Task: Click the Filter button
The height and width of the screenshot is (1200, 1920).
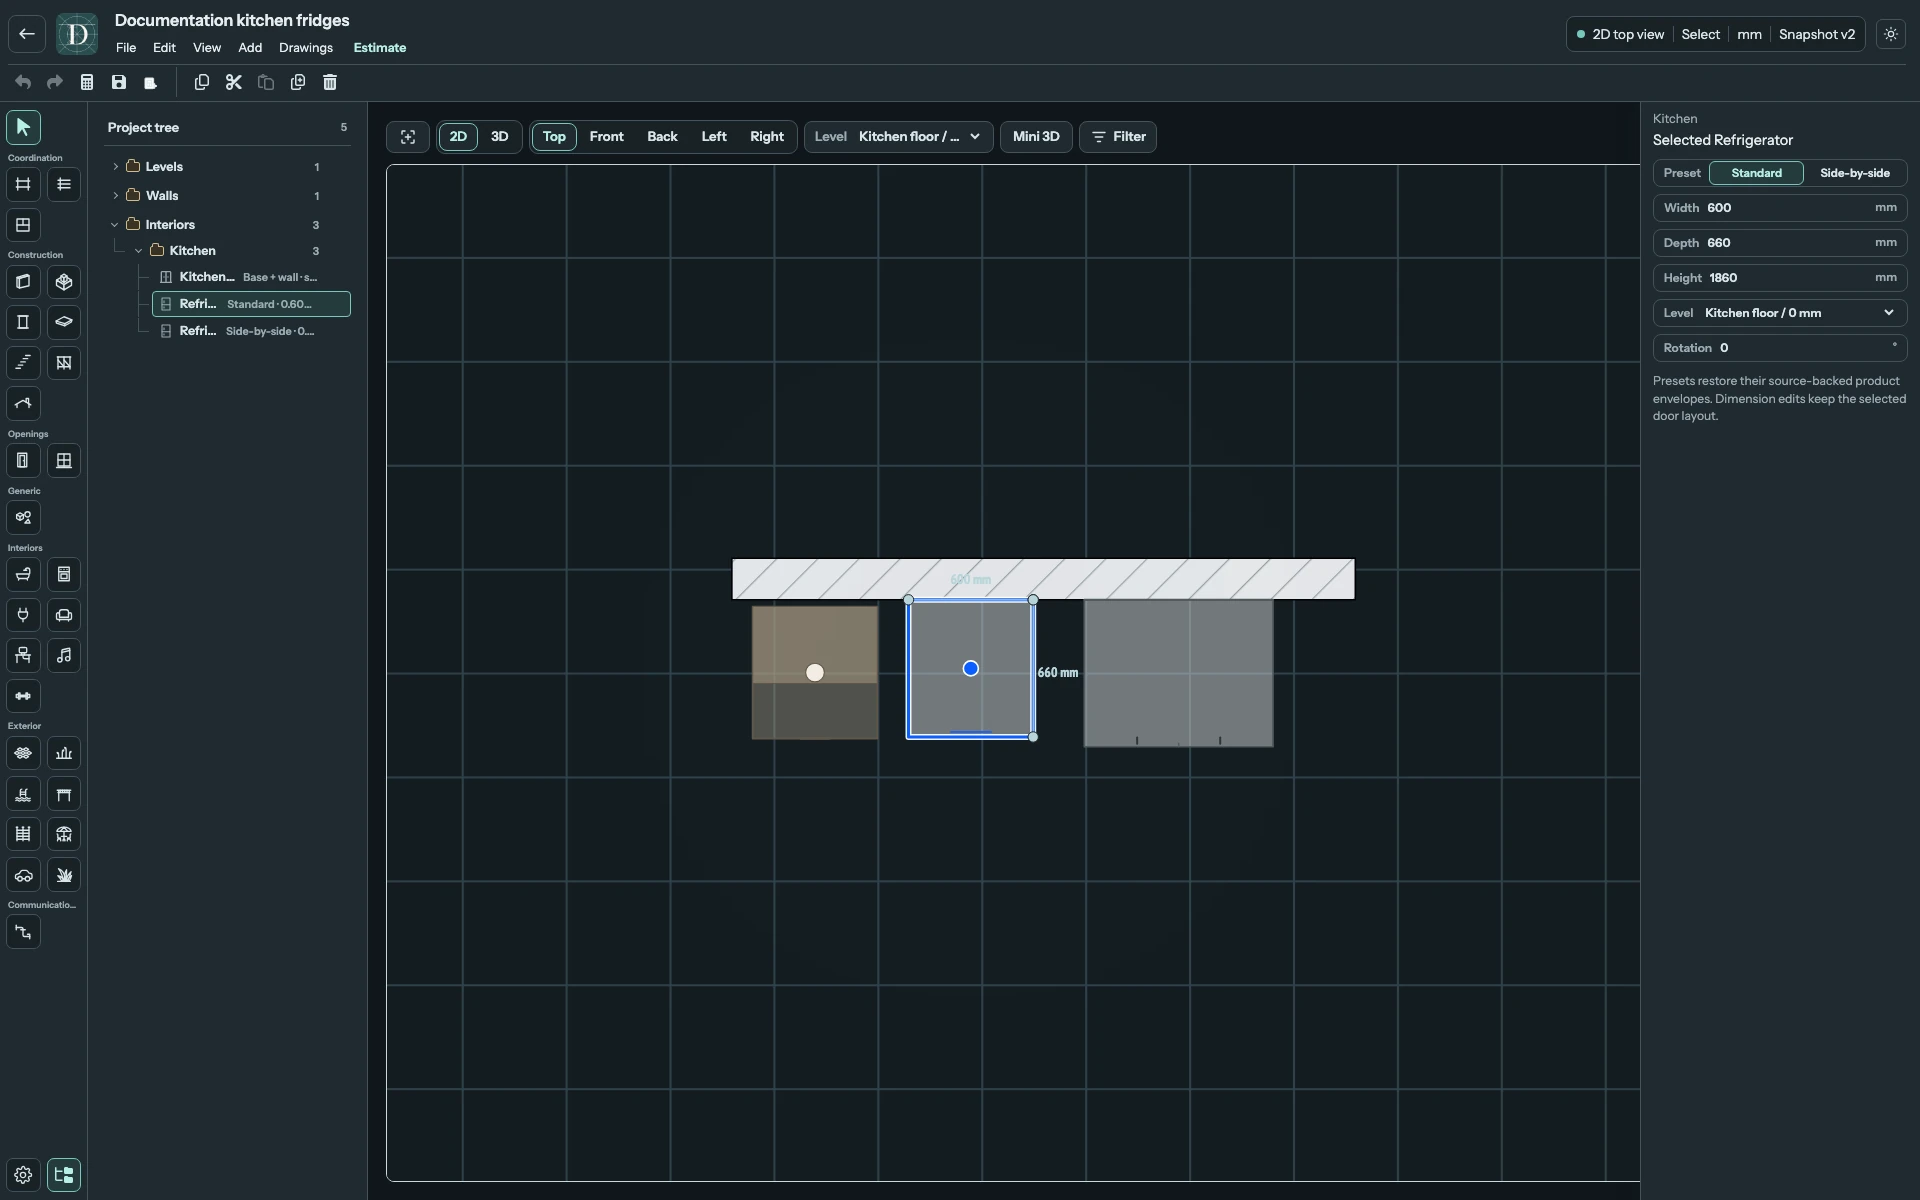Action: click(x=1118, y=137)
